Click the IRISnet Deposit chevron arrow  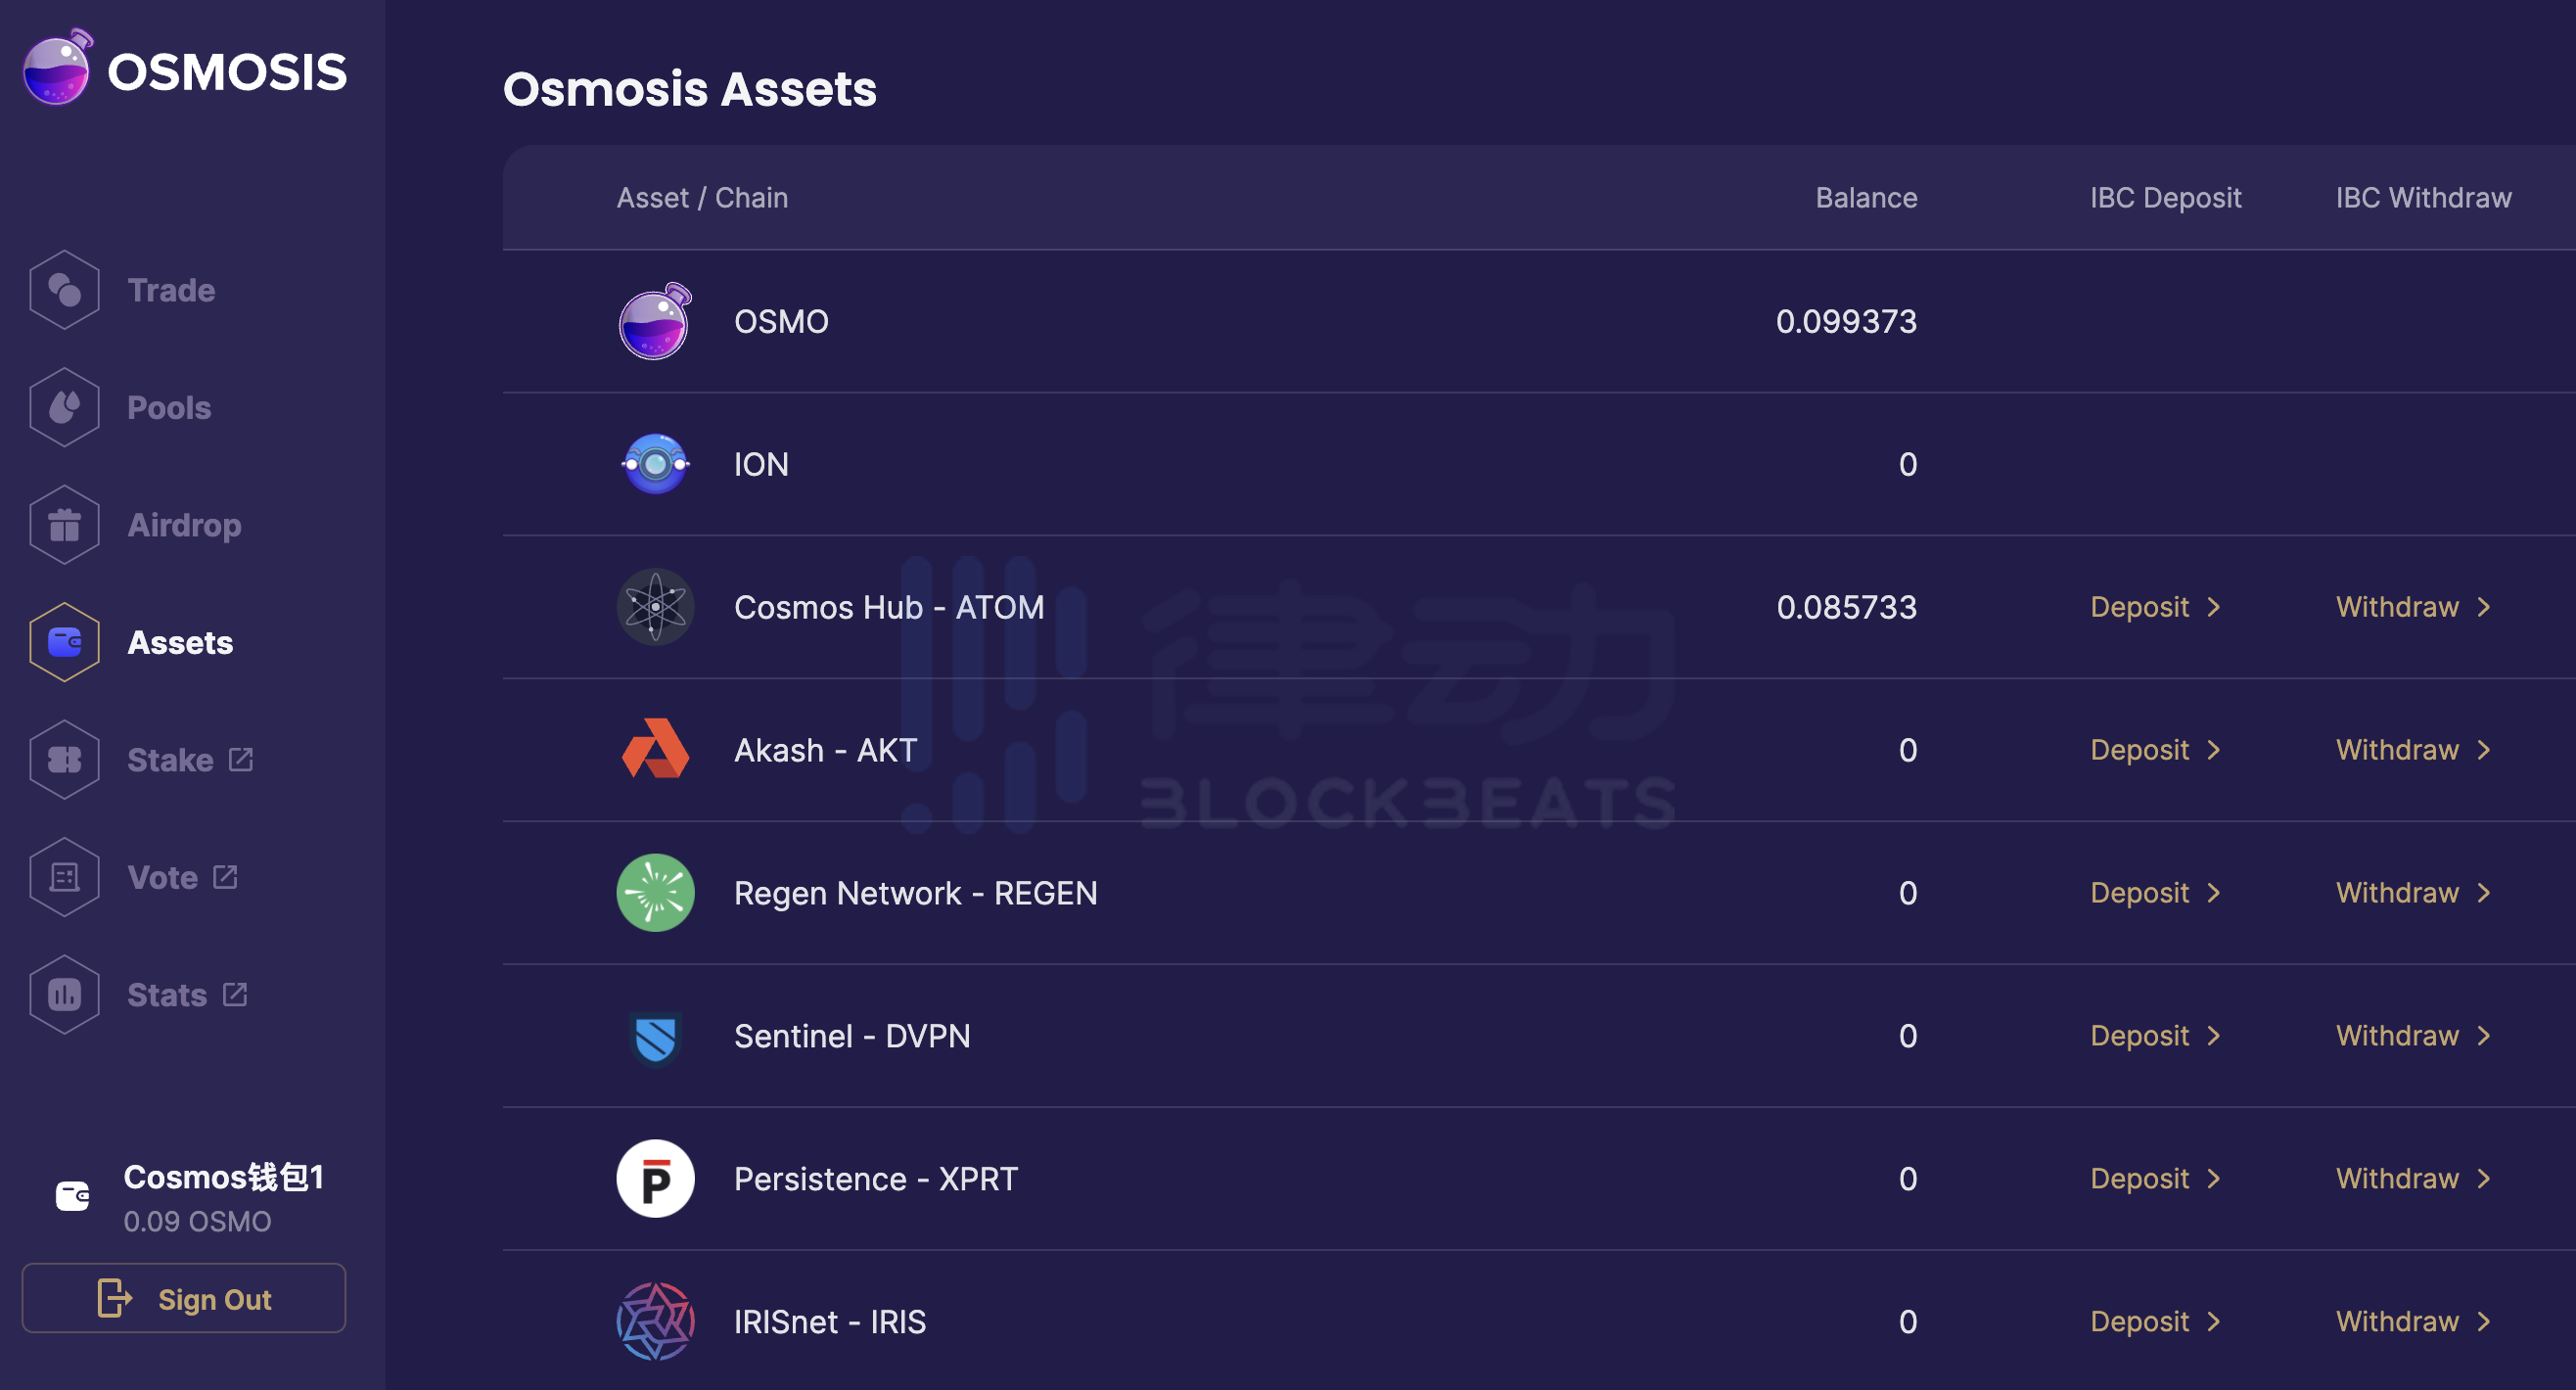(2214, 1322)
